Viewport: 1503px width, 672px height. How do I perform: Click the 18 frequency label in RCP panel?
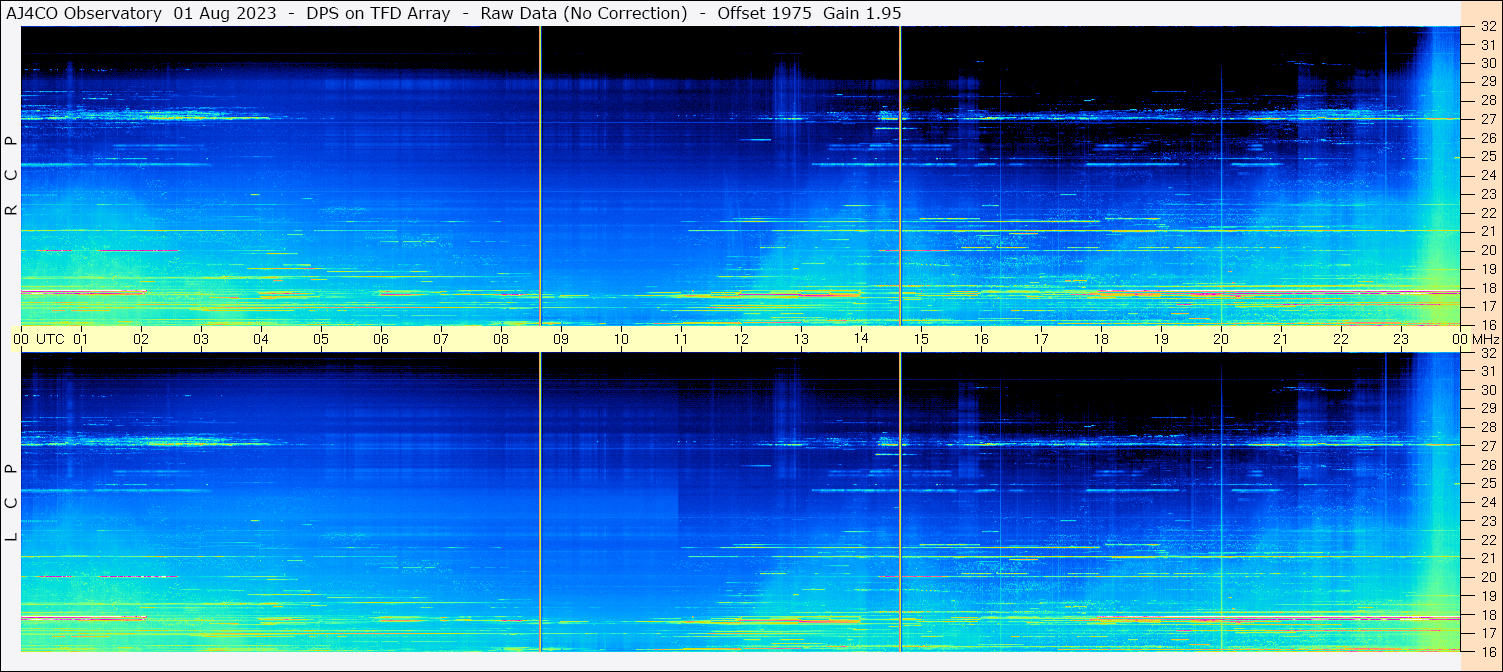(1487, 287)
